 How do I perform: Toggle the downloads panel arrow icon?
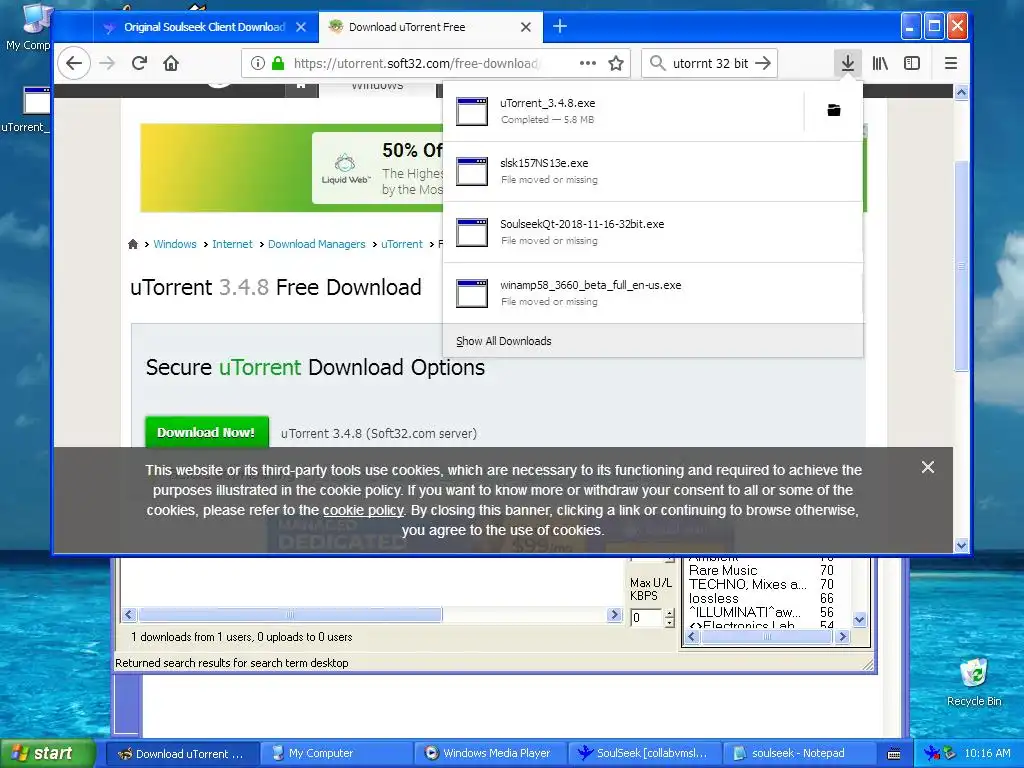(848, 63)
